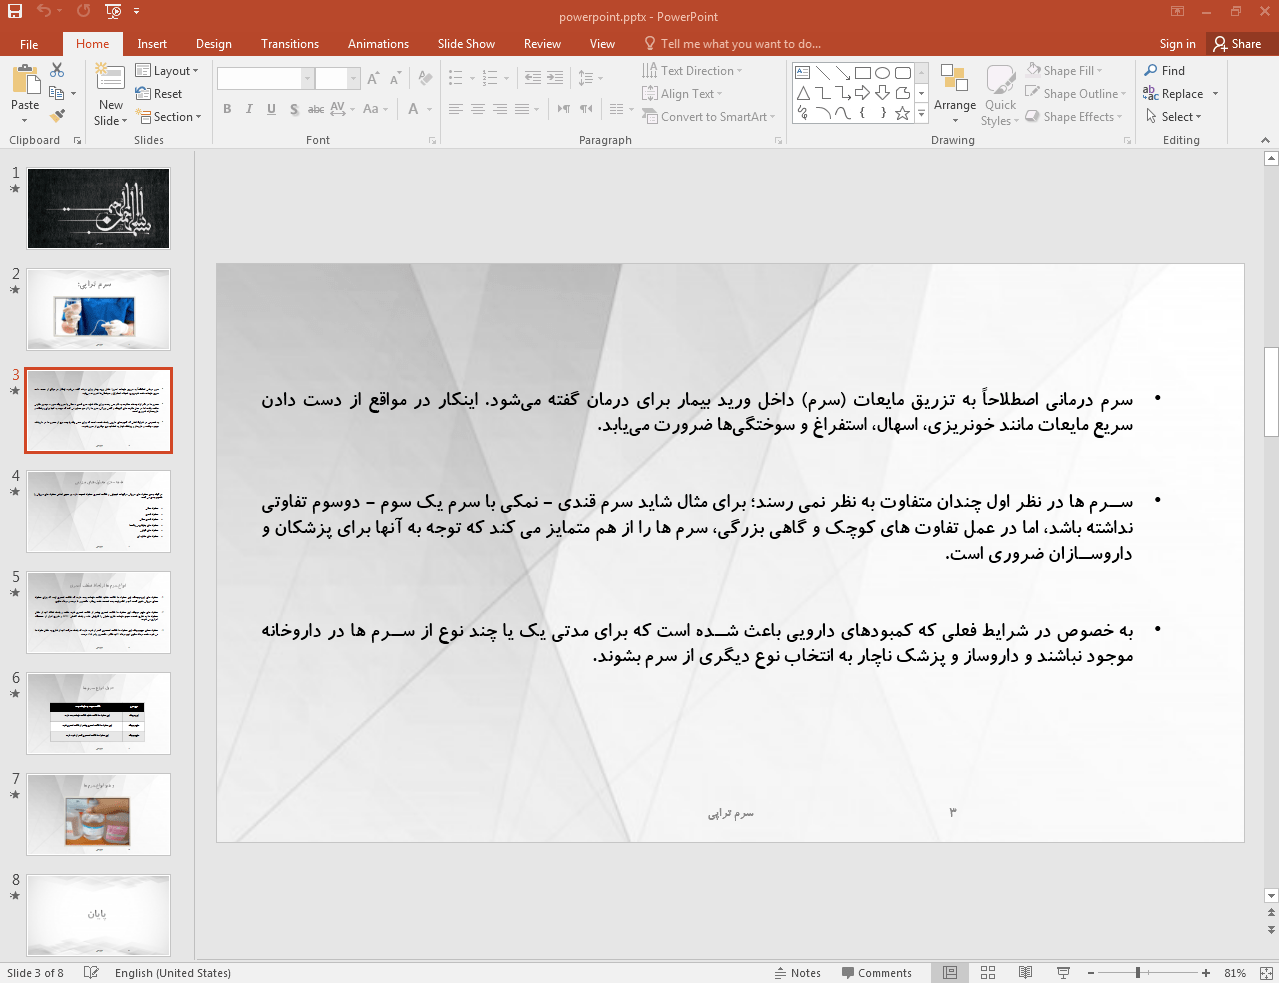This screenshot has height=983, width=1279.
Task: Toggle Align Left paragraph setting
Action: pos(456,109)
